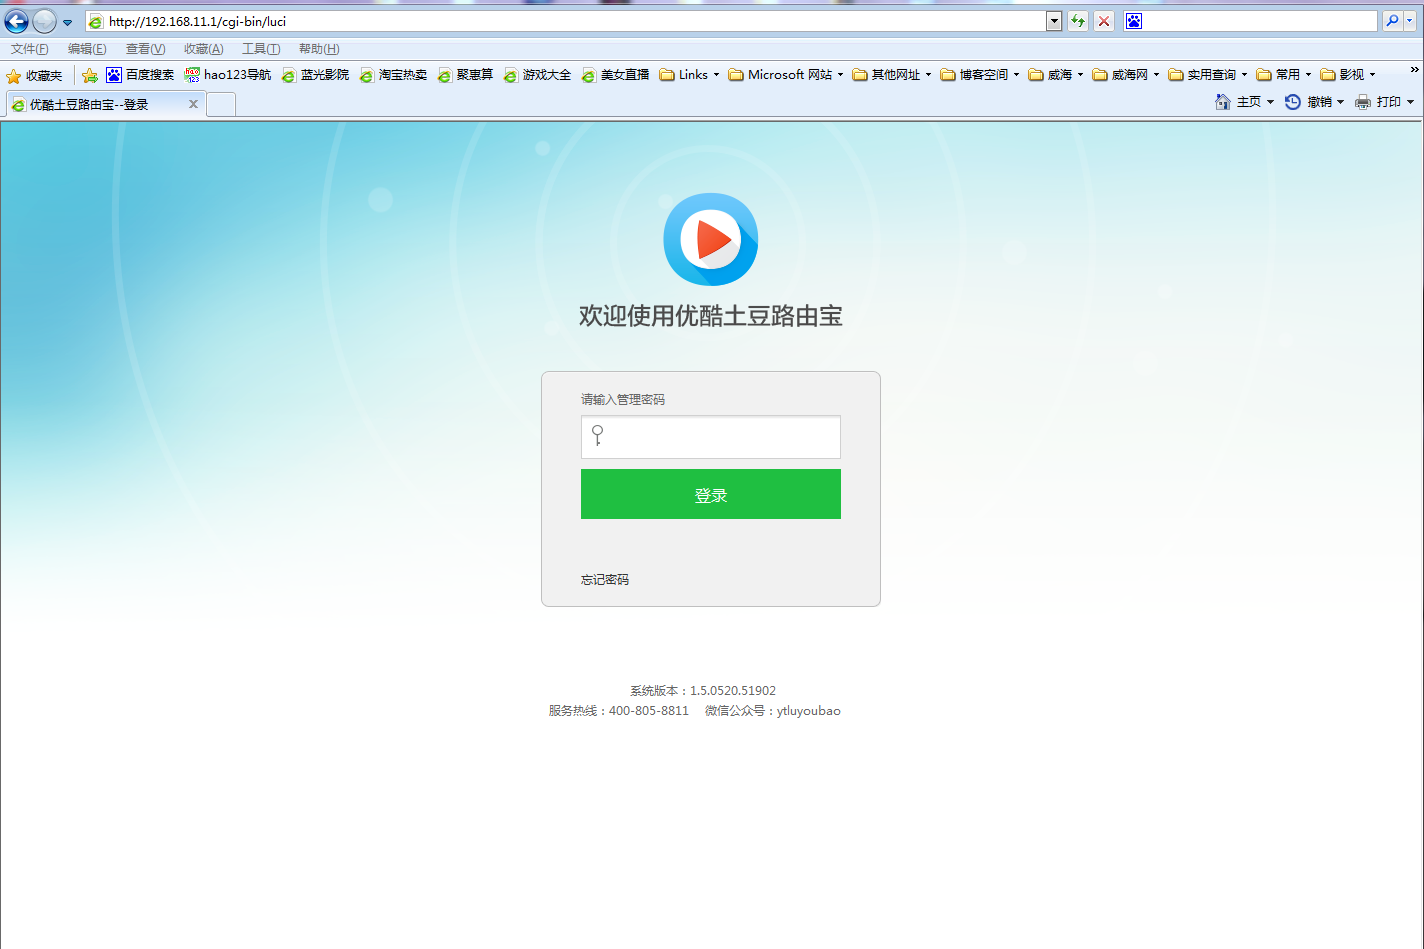Open the 聚惠算 bookmark
The height and width of the screenshot is (949, 1424).
pyautogui.click(x=466, y=75)
